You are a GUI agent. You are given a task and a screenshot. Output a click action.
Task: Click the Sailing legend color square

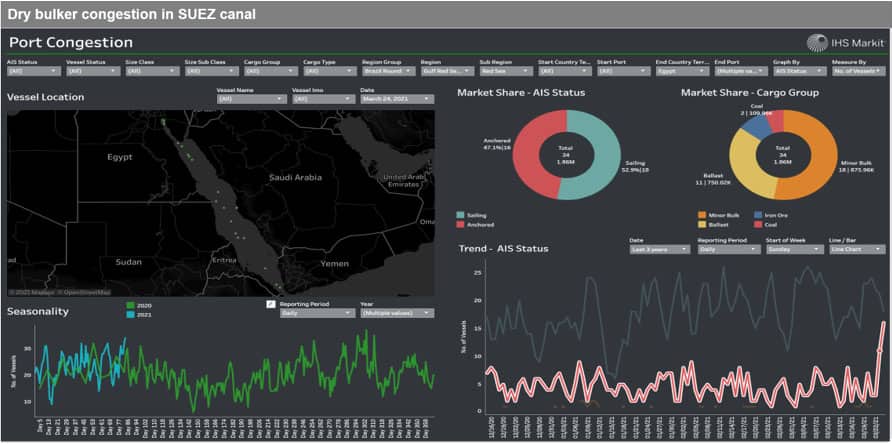[x=460, y=214]
